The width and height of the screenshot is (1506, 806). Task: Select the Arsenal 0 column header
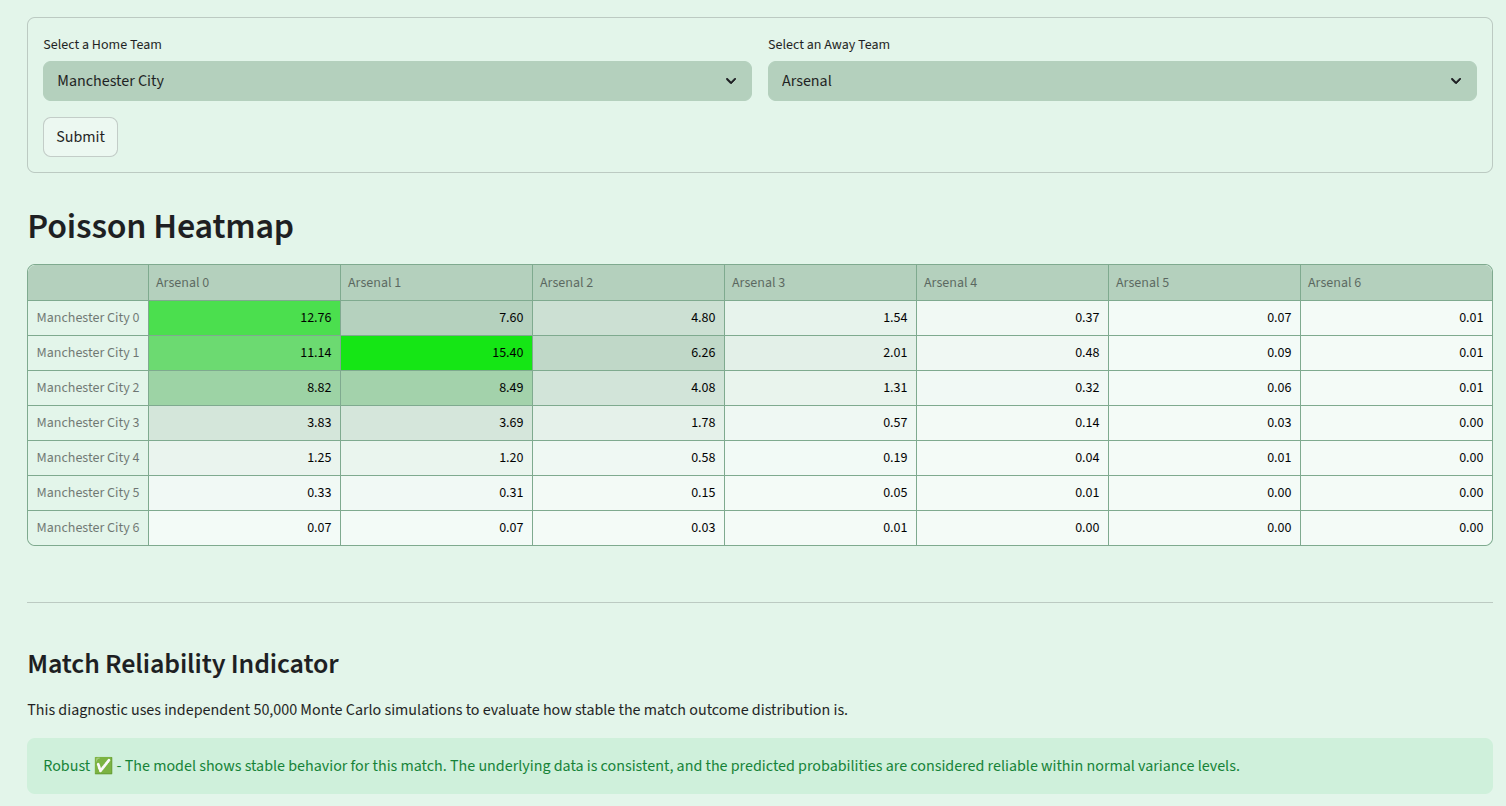point(244,283)
